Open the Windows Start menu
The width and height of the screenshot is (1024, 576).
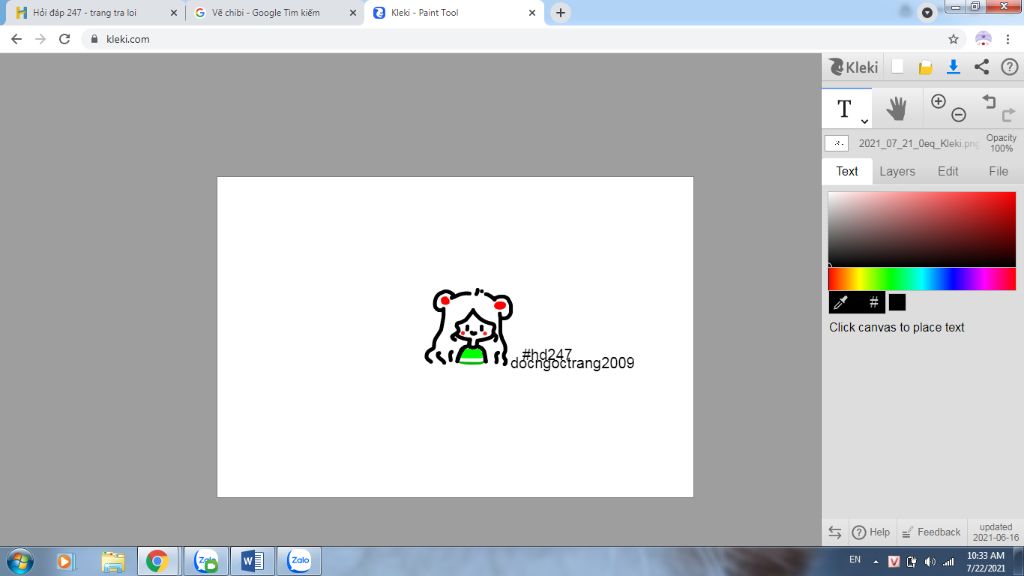20,561
